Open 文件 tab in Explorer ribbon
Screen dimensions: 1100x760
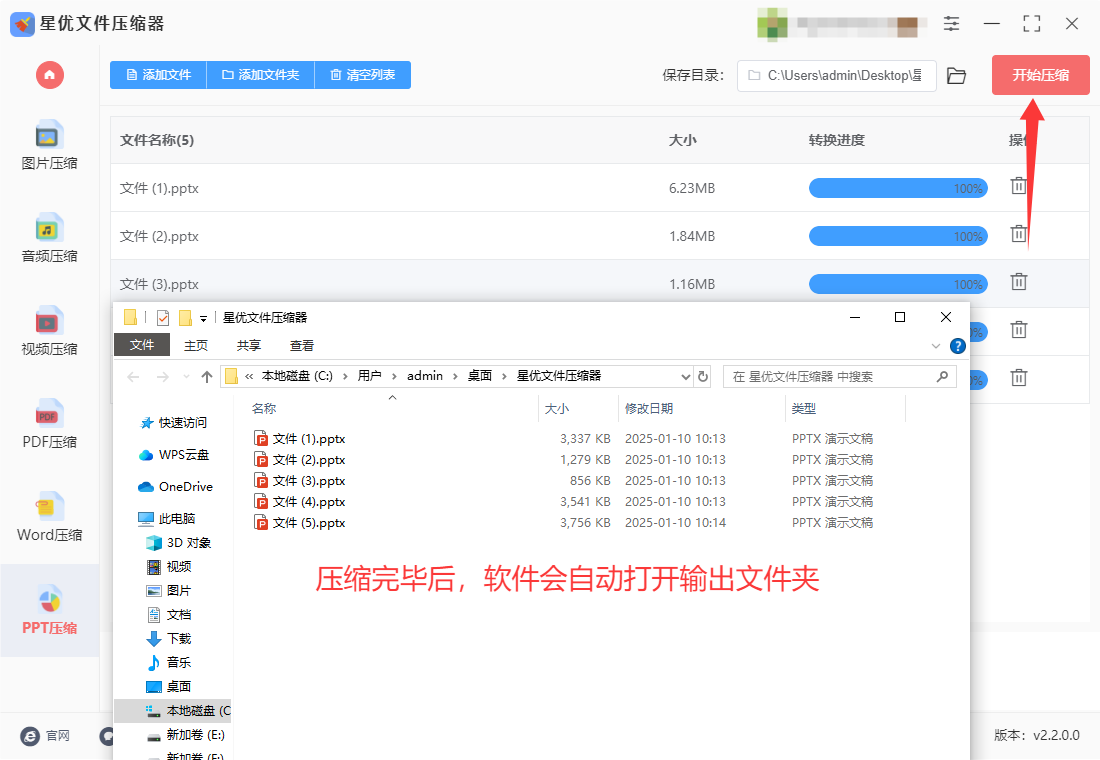pyautogui.click(x=142, y=345)
